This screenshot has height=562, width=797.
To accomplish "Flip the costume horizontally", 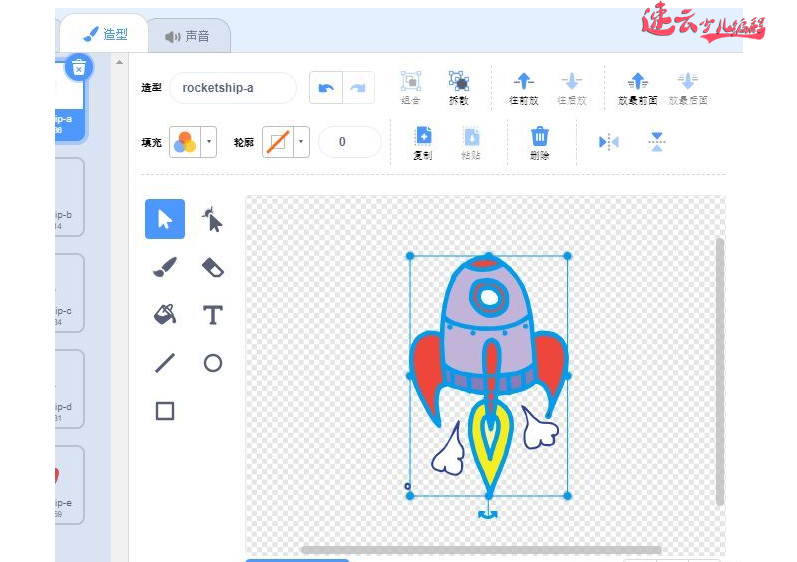I will pyautogui.click(x=609, y=142).
